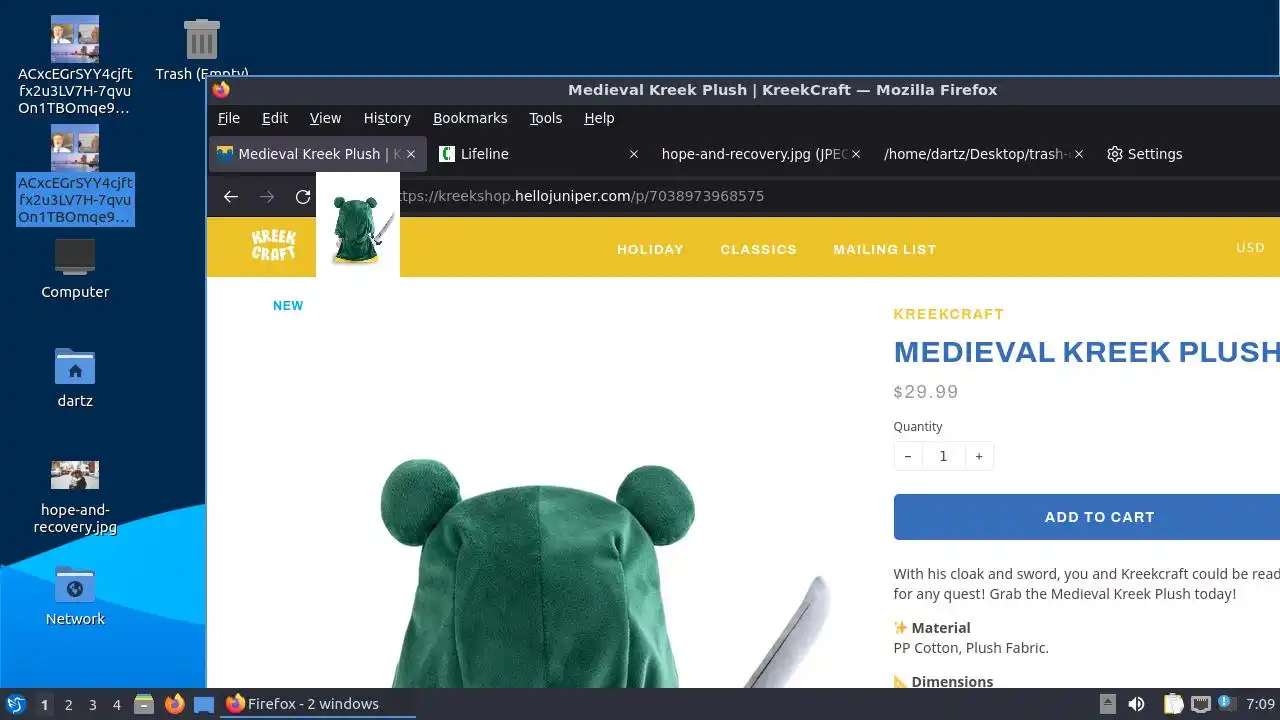This screenshot has width=1280, height=720.
Task: Switch to workspace 4 in the pager
Action: 116,704
